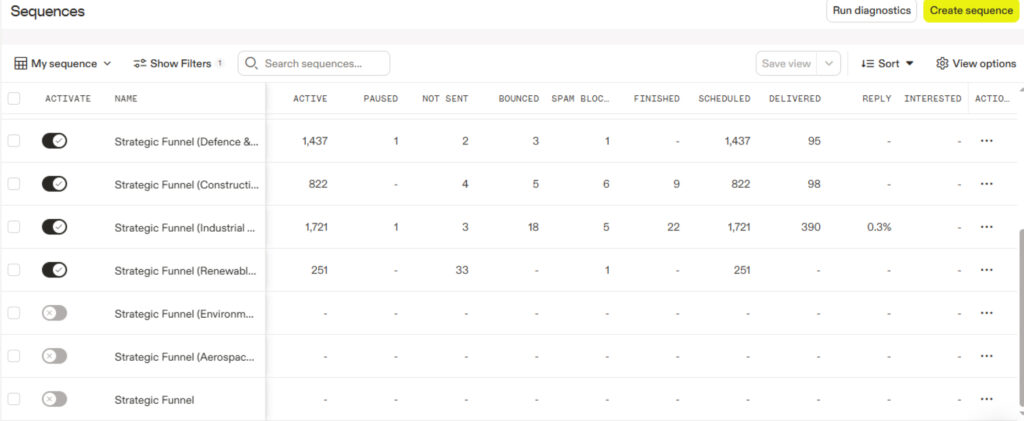This screenshot has height=421, width=1024.
Task: Select checkbox for Defence funnel row
Action: (14, 141)
